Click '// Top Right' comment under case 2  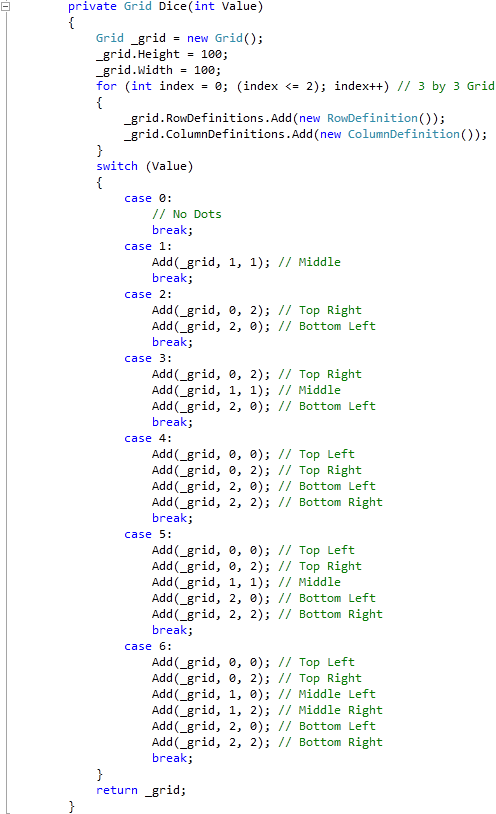pyautogui.click(x=320, y=310)
